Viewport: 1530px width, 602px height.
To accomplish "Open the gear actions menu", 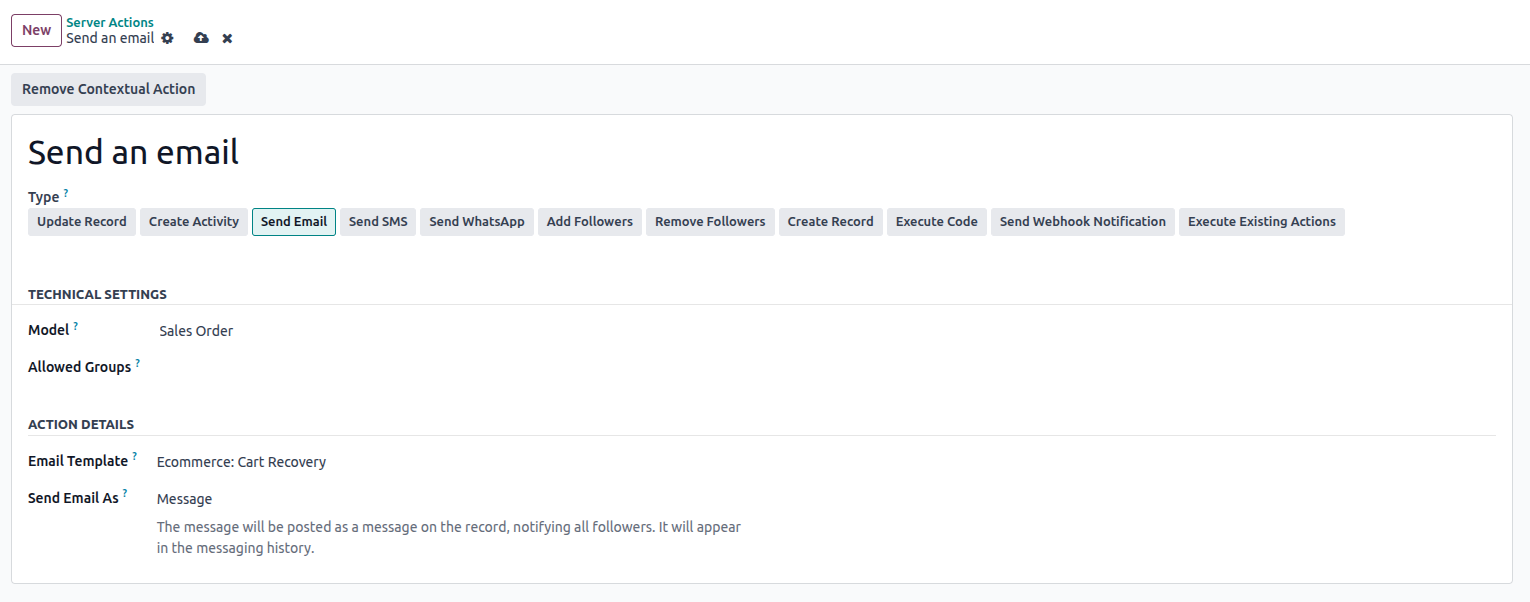I will click(167, 38).
